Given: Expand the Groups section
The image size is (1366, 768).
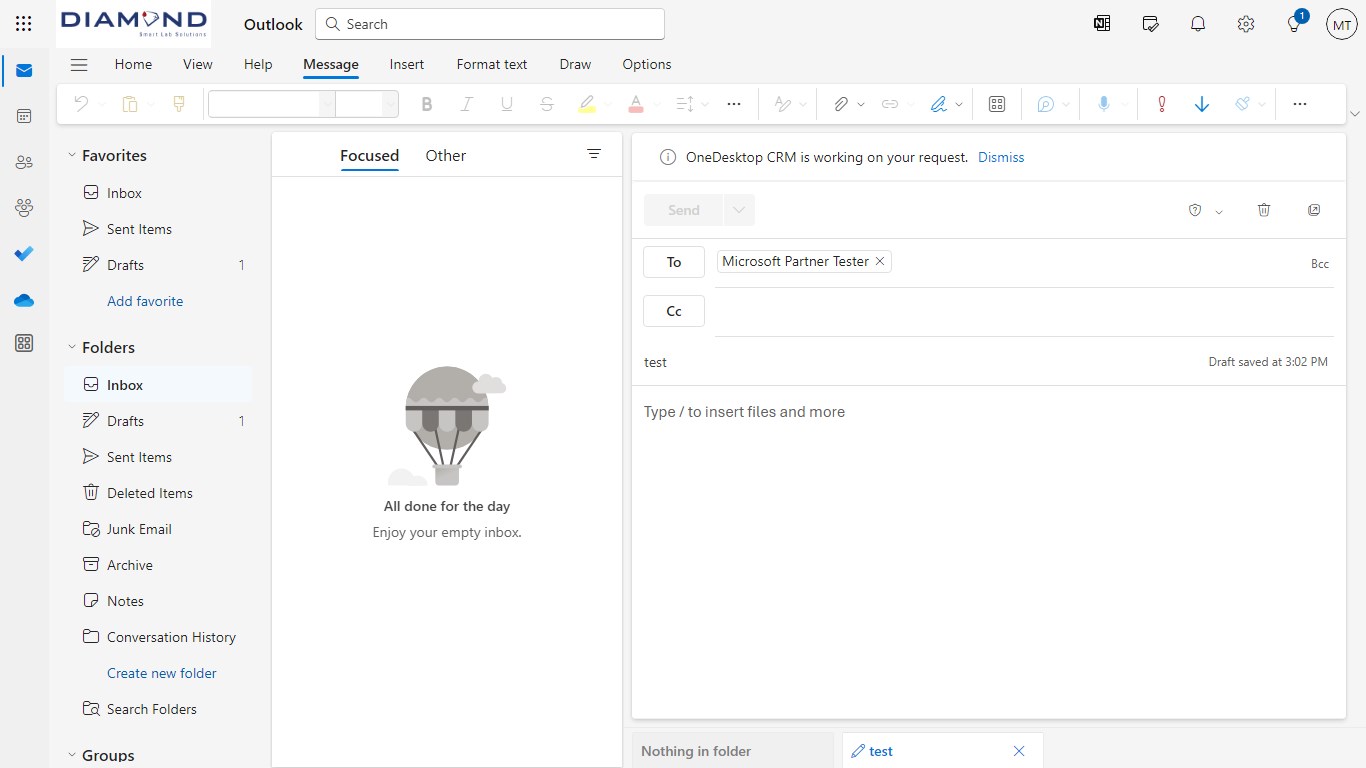Looking at the screenshot, I should (x=72, y=756).
